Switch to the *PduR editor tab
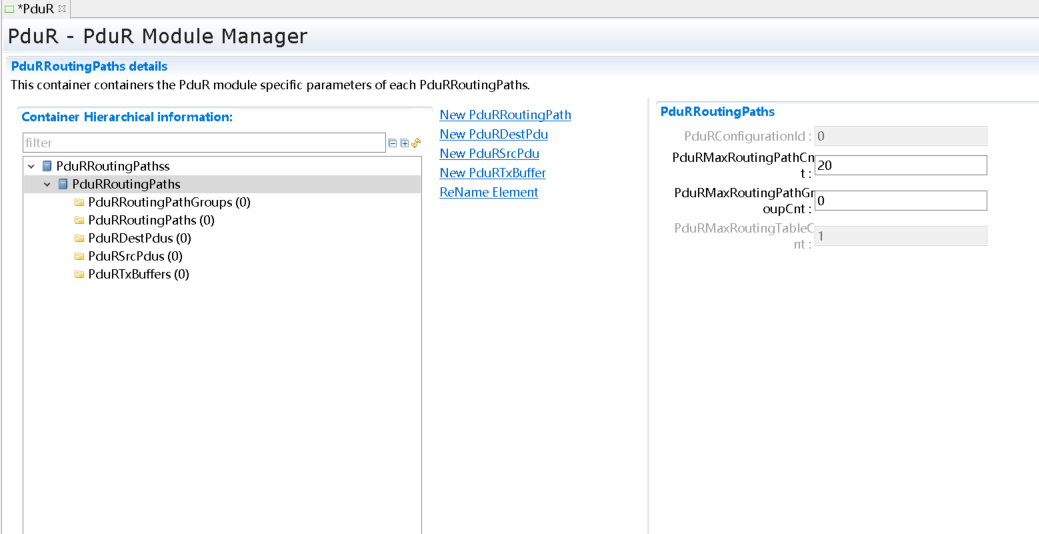The image size is (1039, 534). click(34, 8)
